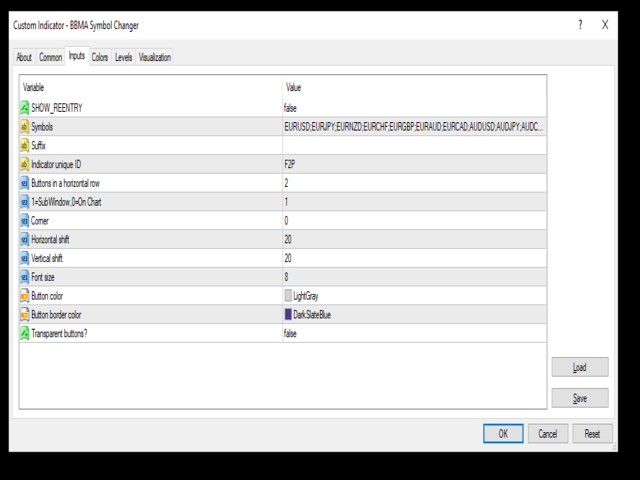640x480 pixels.
Task: Click the Transparent buttons? boolean icon
Action: [x=25, y=333]
